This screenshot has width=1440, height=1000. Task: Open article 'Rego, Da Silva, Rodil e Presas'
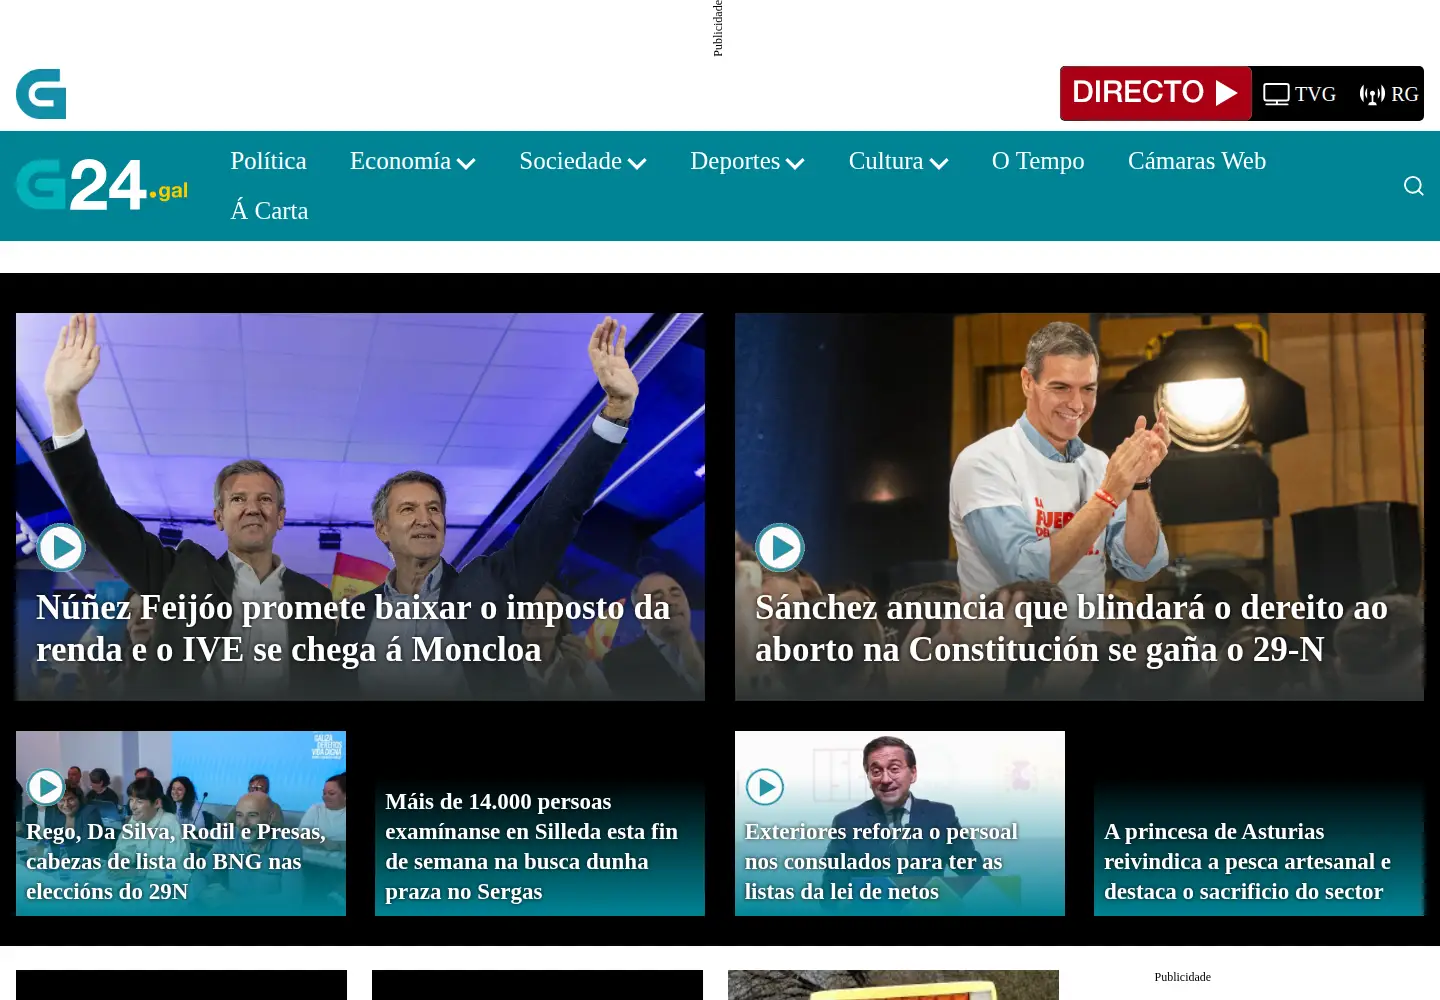(176, 861)
